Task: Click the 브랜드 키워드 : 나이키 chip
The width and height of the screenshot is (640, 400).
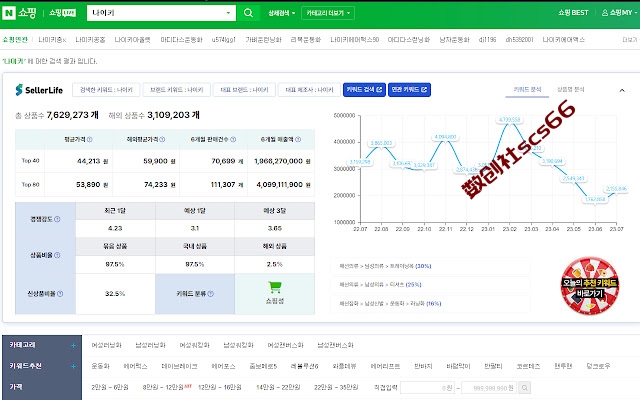Action: [x=176, y=90]
